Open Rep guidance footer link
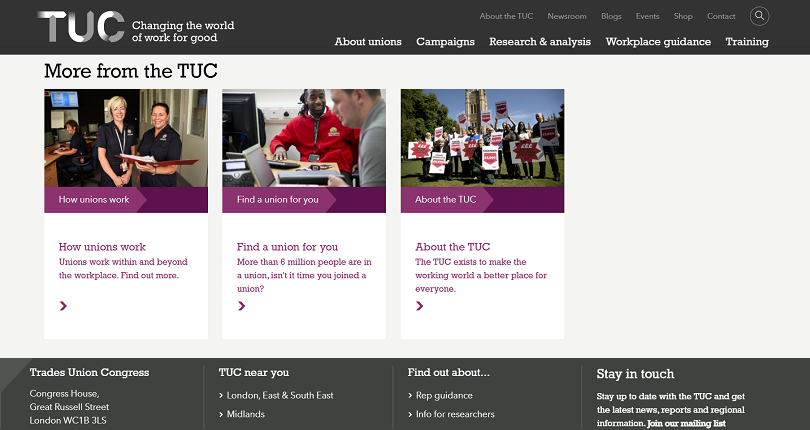810x430 pixels. tap(444, 395)
